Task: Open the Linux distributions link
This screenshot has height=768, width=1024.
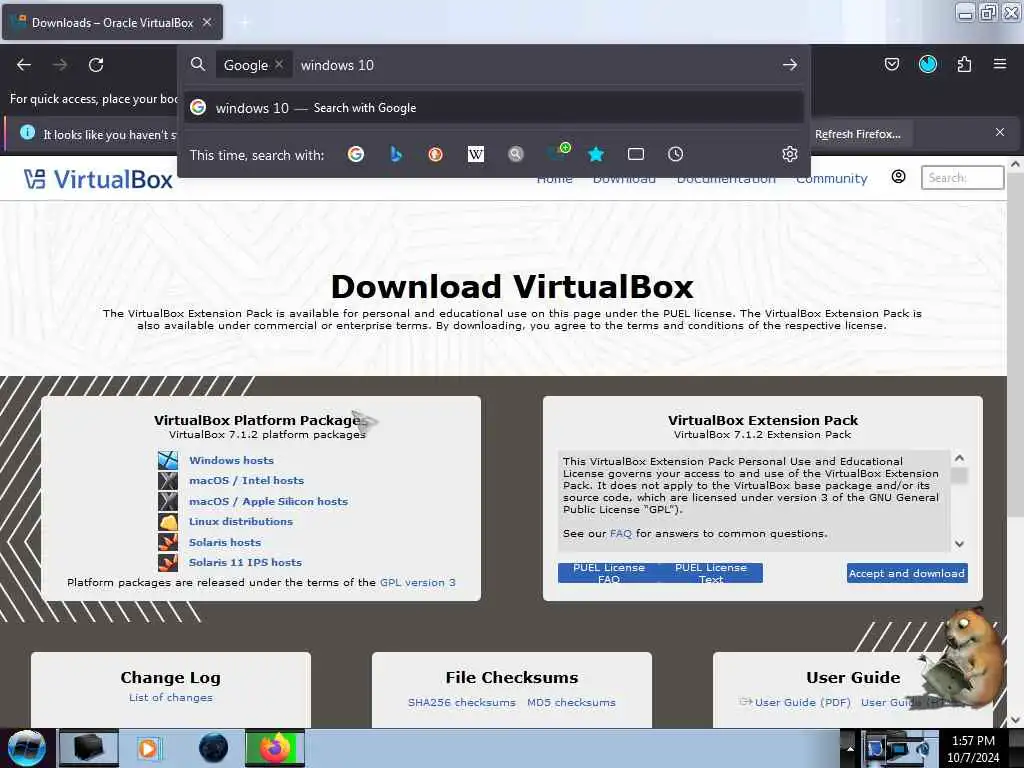Action: click(240, 521)
